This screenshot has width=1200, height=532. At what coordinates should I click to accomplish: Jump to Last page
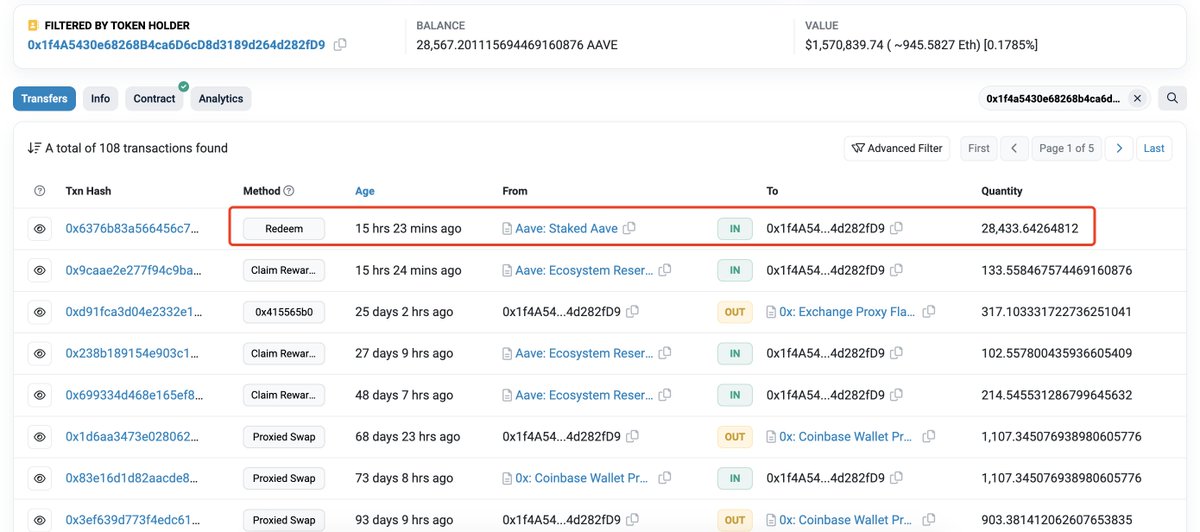[1154, 148]
